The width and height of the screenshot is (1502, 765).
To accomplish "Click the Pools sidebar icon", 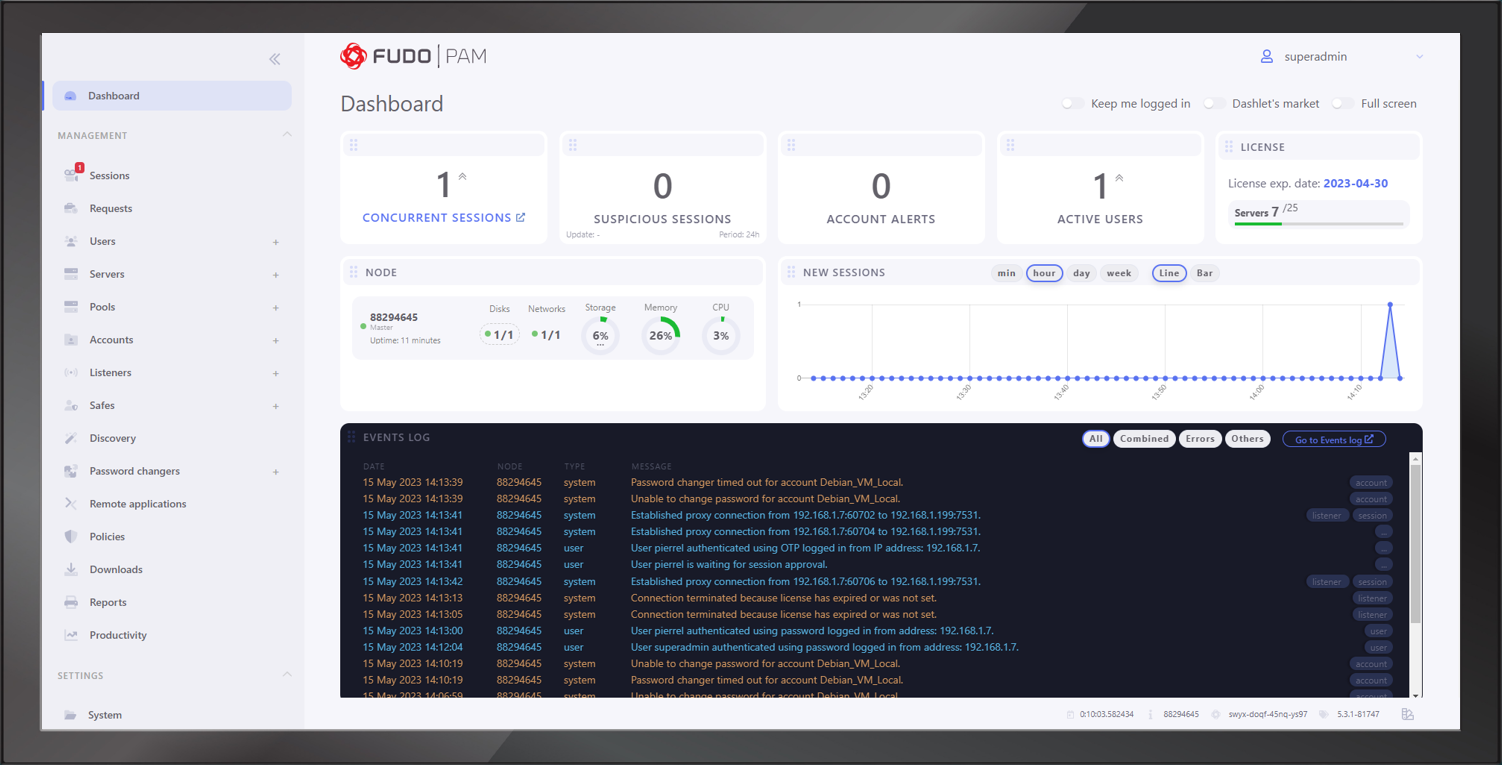I will point(71,307).
